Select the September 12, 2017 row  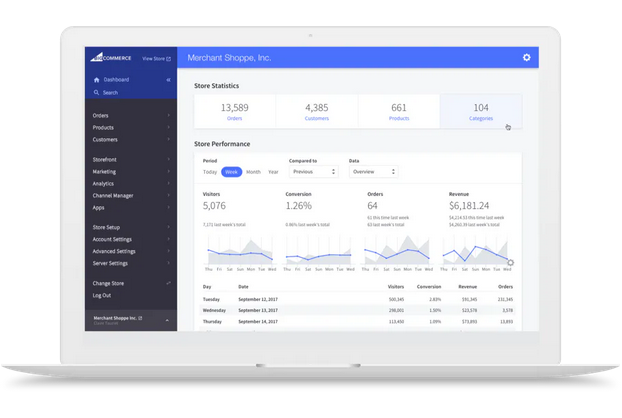coord(357,299)
